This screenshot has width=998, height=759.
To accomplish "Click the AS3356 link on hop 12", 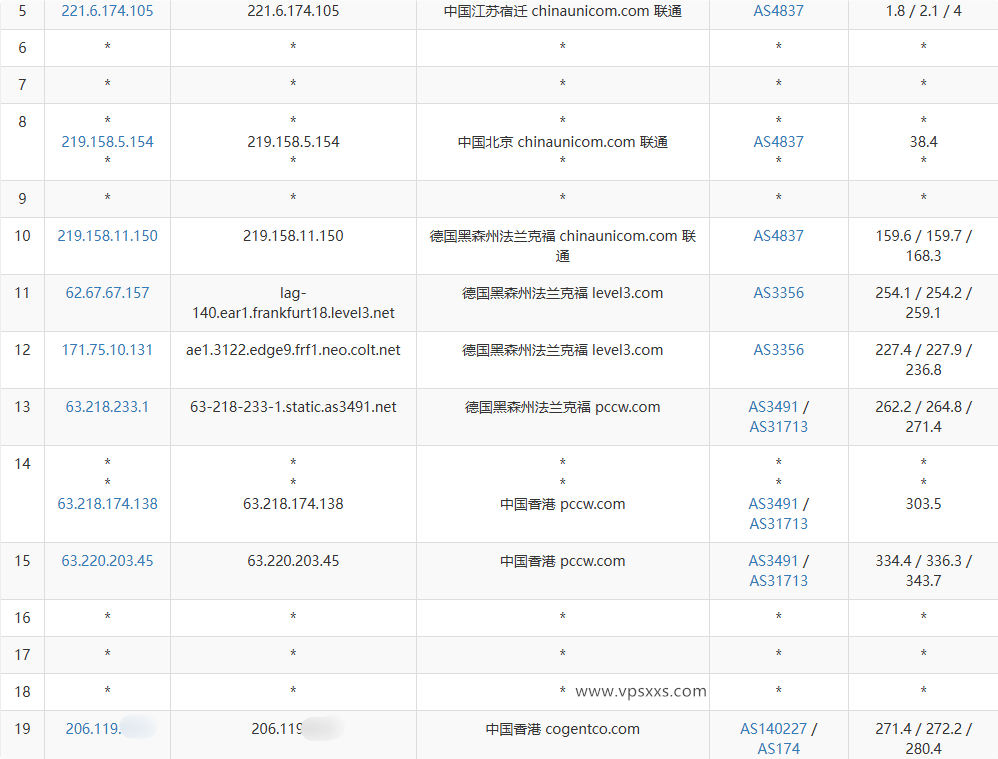I will pyautogui.click(x=778, y=350).
